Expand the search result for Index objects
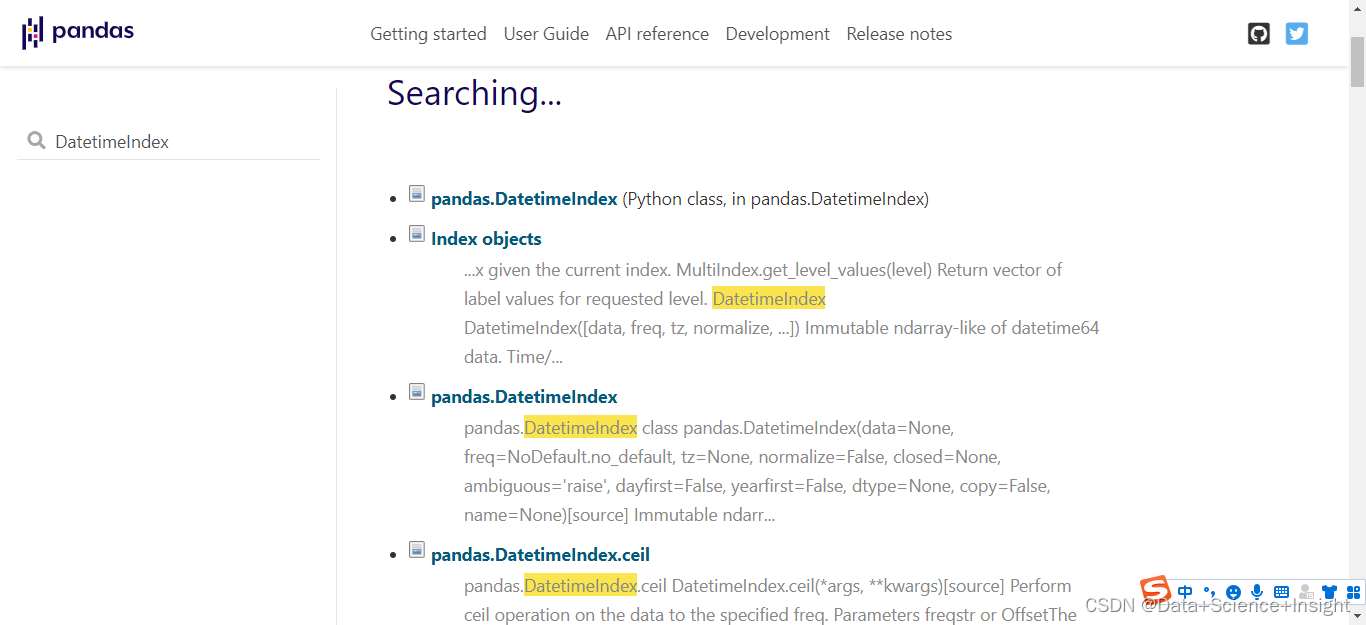This screenshot has width=1366, height=625. [417, 233]
